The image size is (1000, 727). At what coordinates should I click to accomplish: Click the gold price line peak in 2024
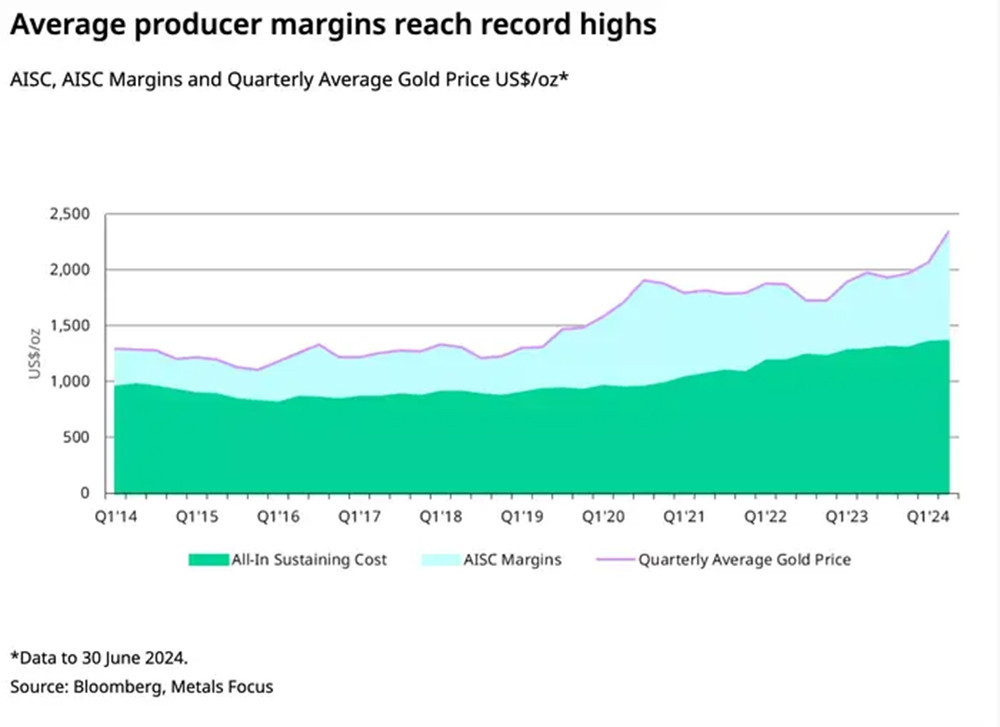click(947, 232)
